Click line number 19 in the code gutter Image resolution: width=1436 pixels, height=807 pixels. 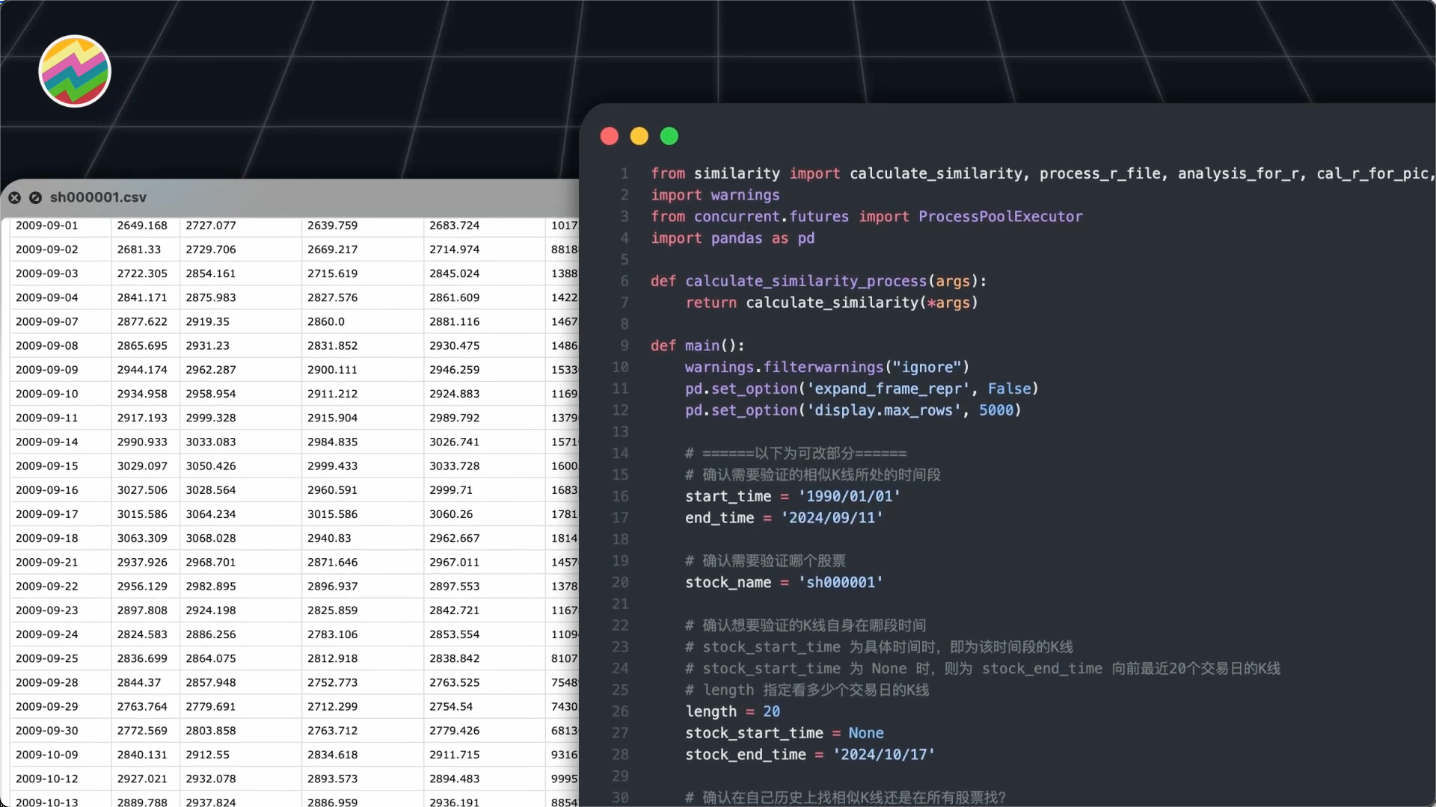coord(620,561)
